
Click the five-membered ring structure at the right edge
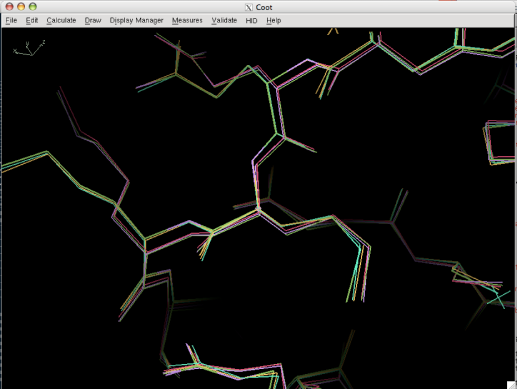499,143
